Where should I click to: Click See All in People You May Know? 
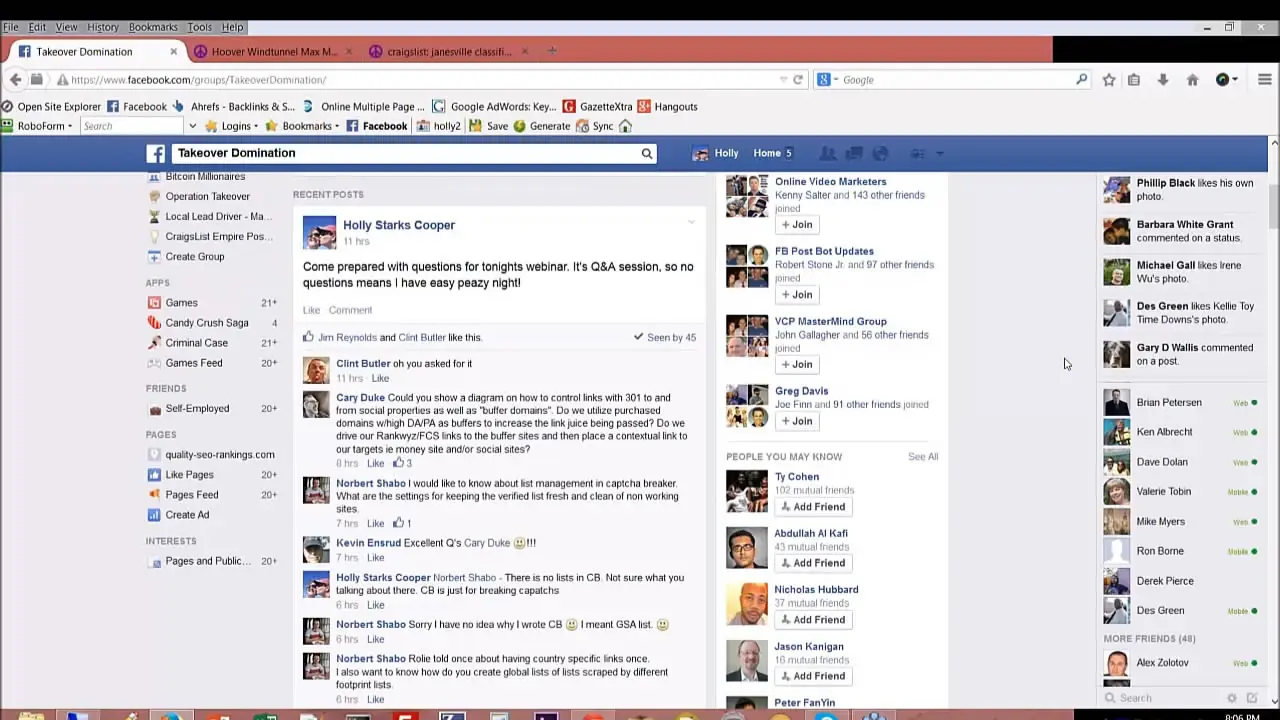(923, 457)
